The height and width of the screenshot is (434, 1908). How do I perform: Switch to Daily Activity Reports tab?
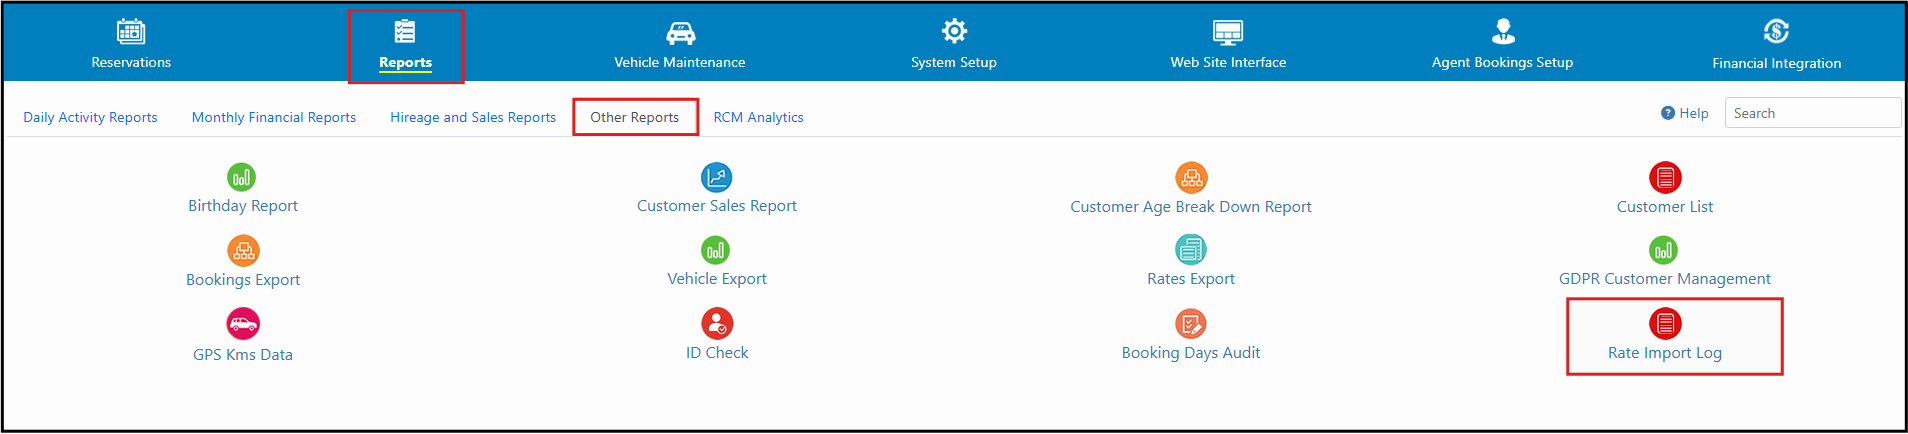click(90, 117)
